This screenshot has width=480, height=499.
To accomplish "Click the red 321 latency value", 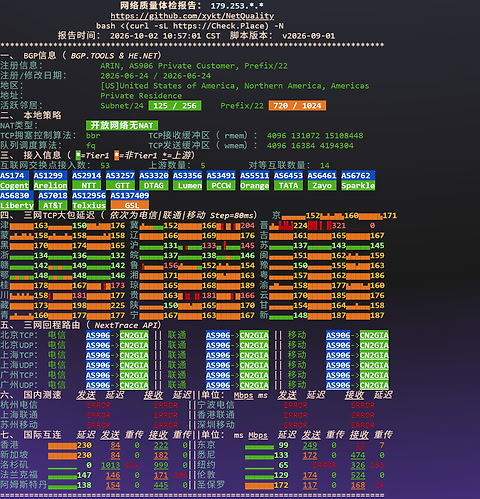I will point(339,226).
